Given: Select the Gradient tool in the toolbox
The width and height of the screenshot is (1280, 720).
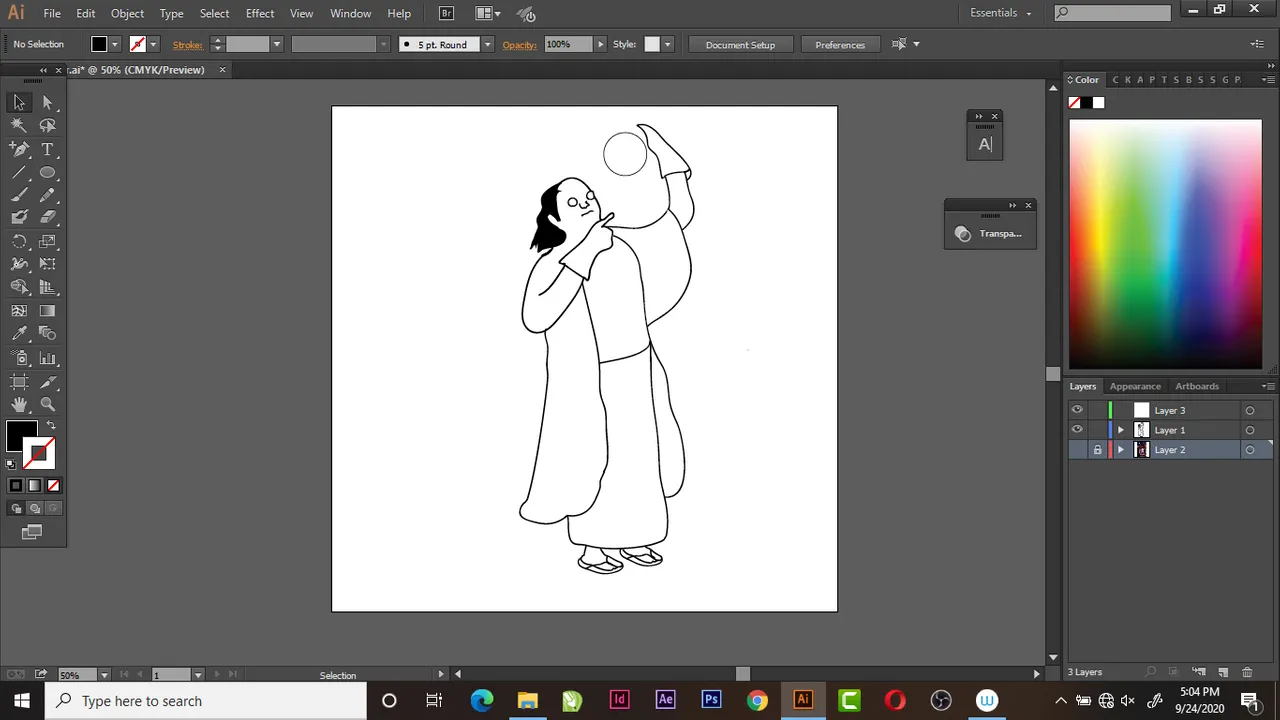Looking at the screenshot, I should click(47, 311).
